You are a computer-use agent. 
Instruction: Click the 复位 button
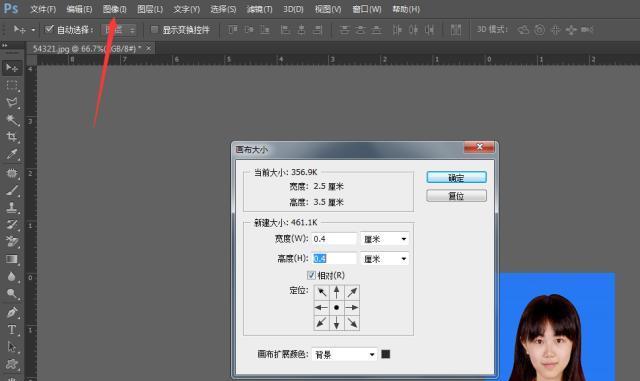pyautogui.click(x=456, y=196)
